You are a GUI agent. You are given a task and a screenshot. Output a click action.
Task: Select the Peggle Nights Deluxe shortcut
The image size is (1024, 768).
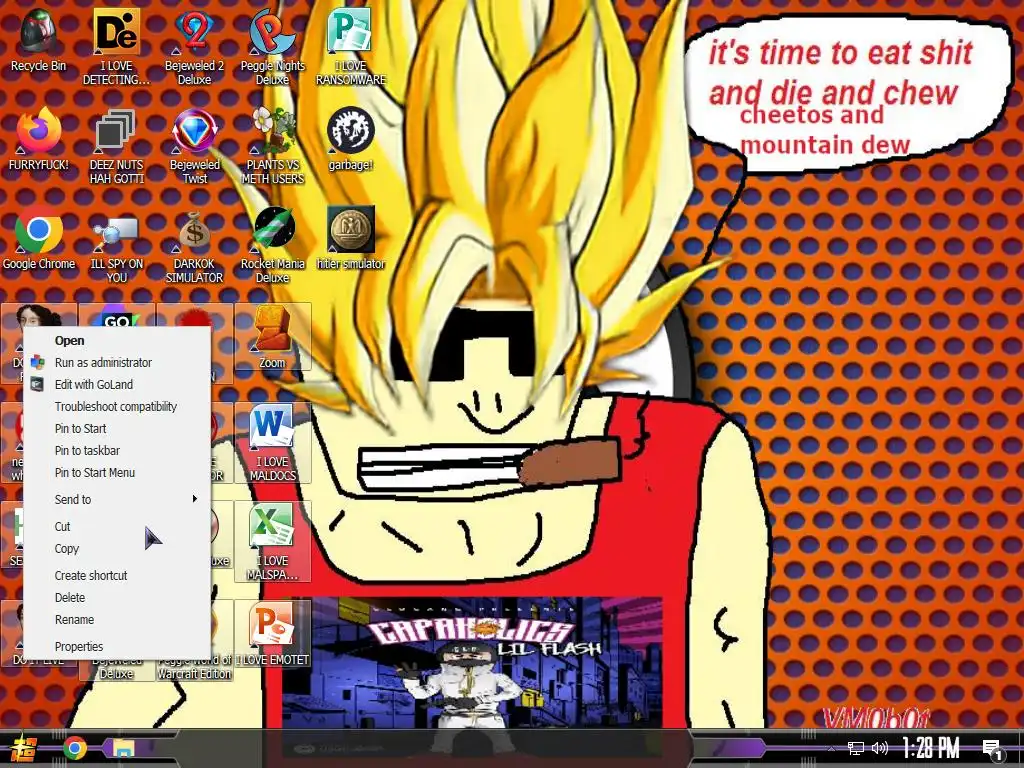click(272, 47)
